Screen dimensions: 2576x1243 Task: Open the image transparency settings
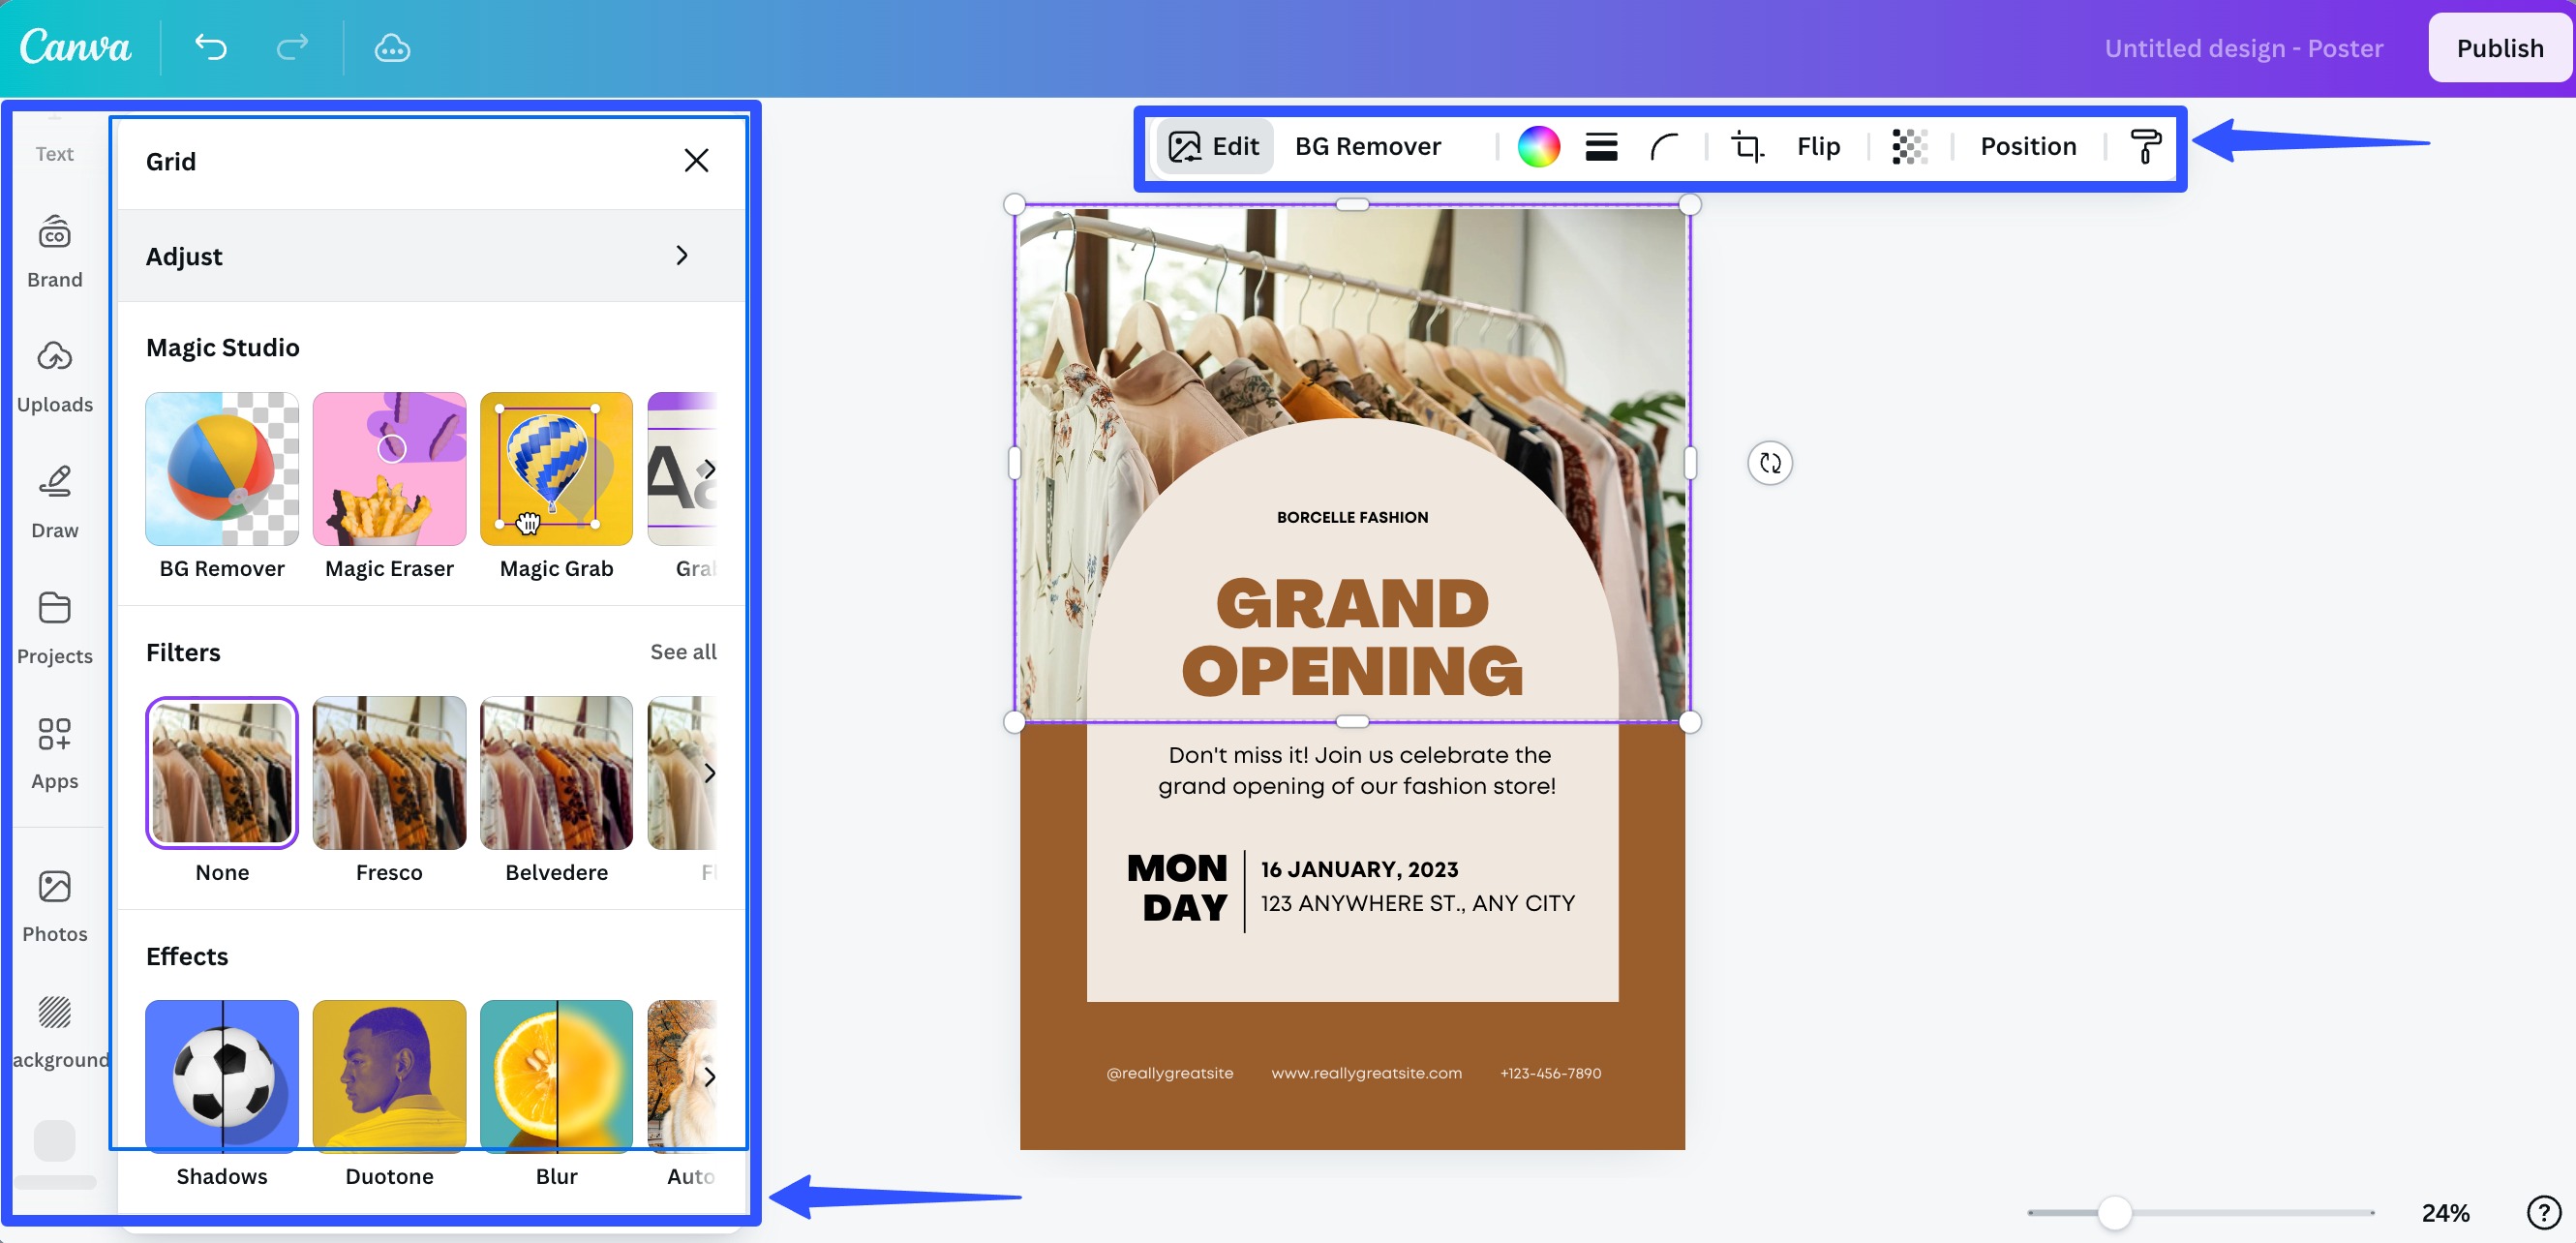point(1906,146)
